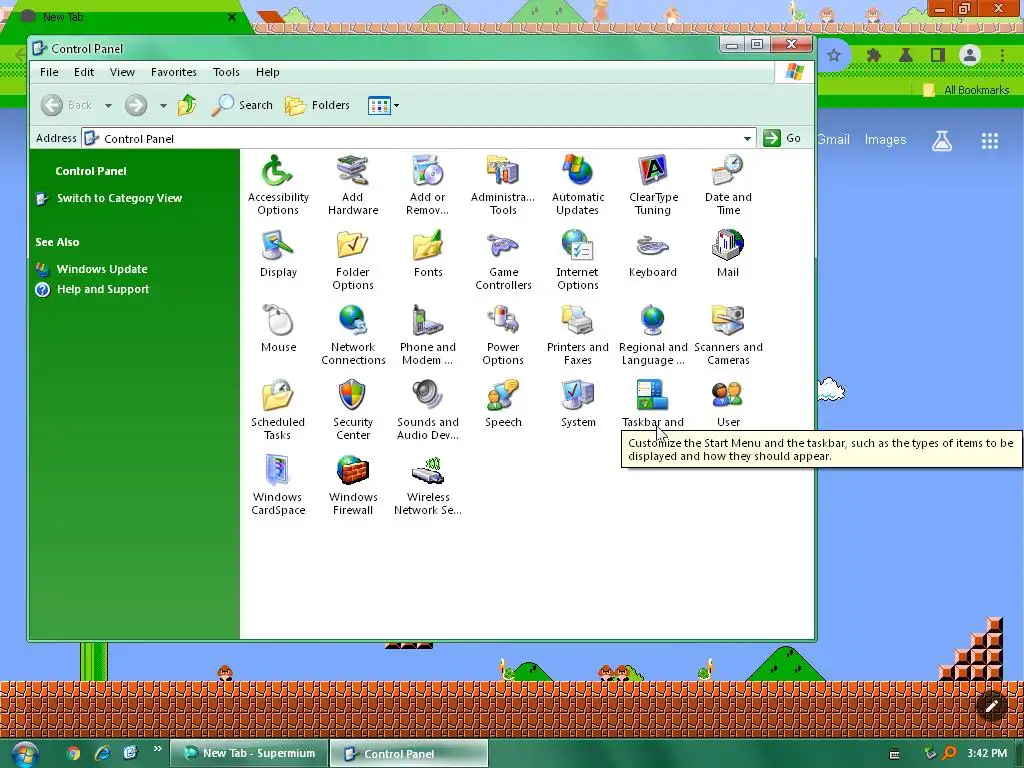Bookmark page with star icon
The width and height of the screenshot is (1024, 768).
pos(833,56)
